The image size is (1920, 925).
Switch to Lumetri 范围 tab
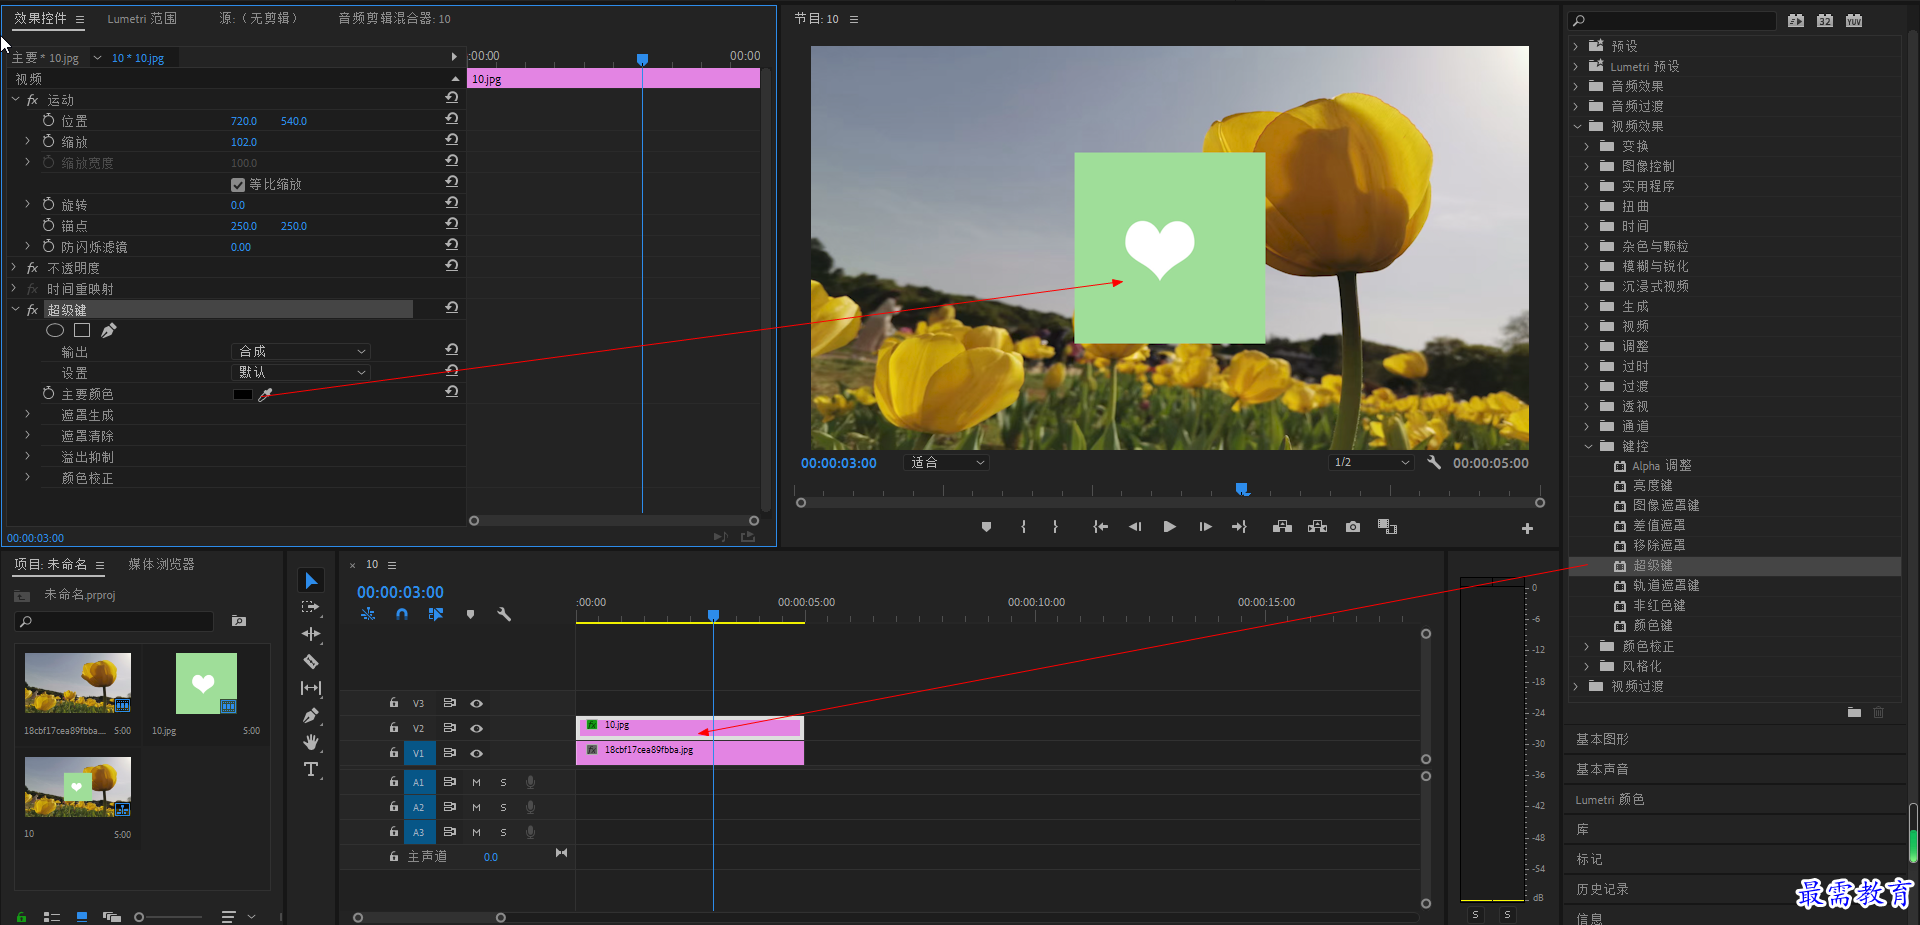(142, 18)
